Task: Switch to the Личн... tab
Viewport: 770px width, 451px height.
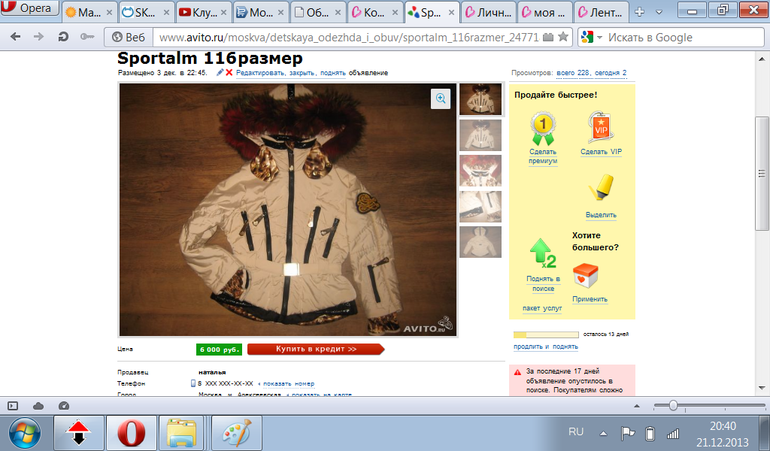Action: click(x=488, y=12)
